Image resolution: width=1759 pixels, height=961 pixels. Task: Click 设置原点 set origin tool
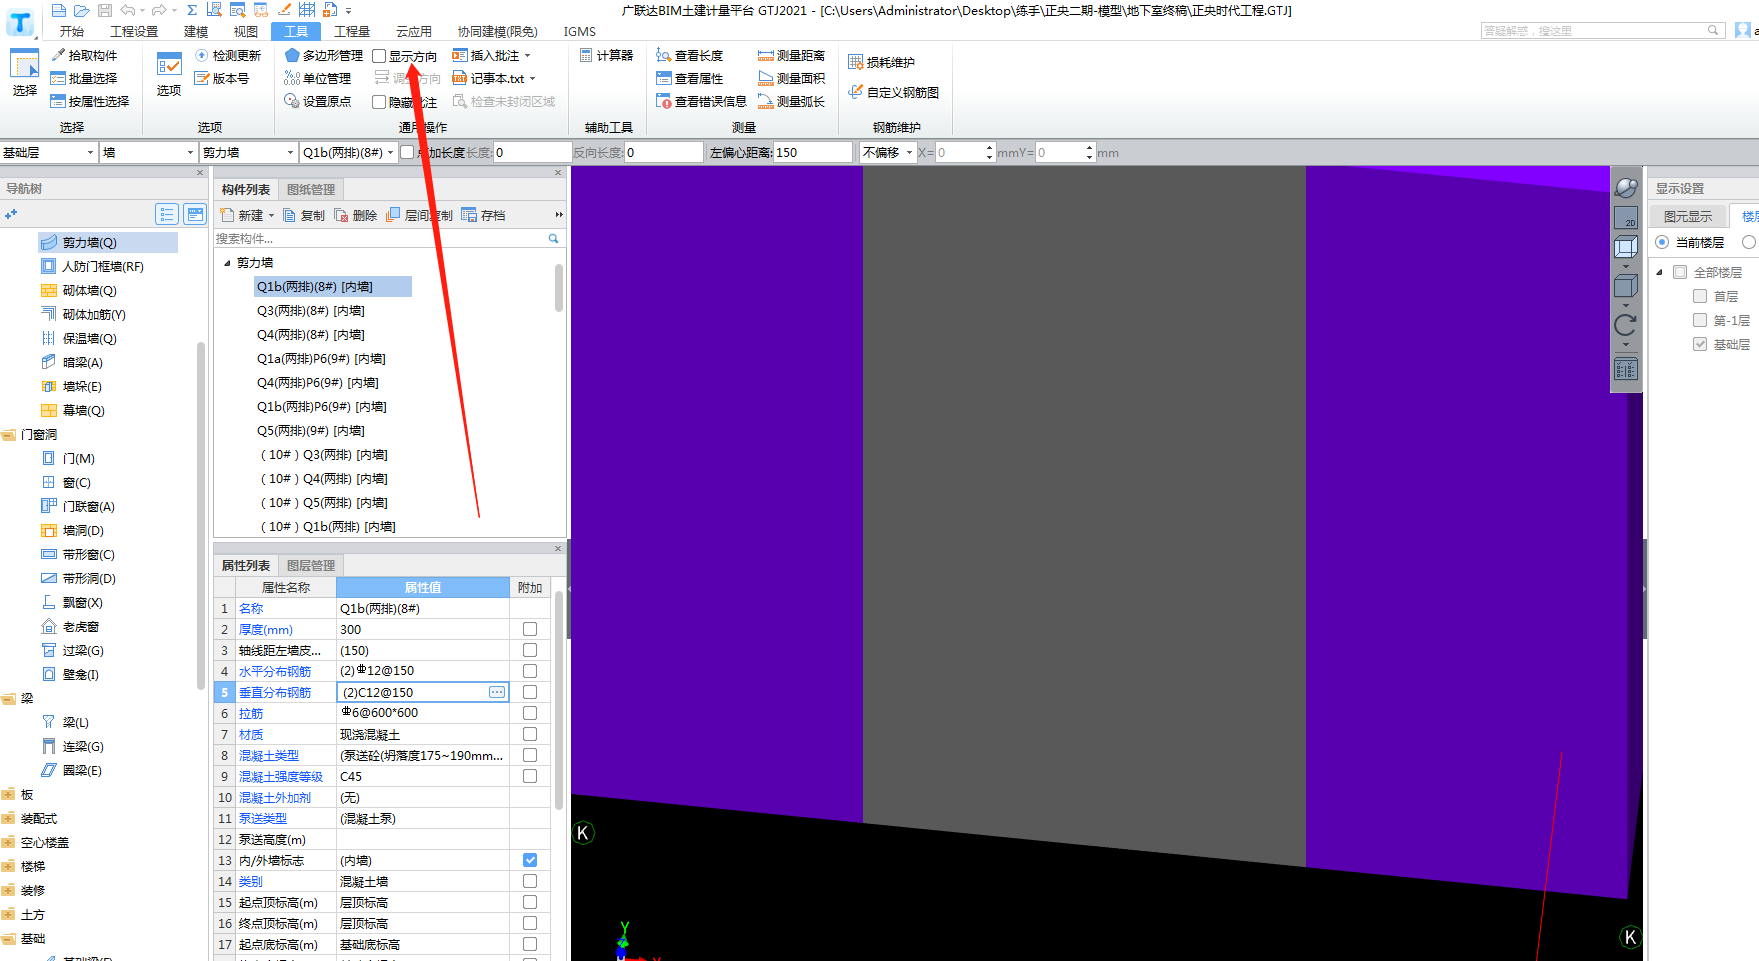click(x=318, y=101)
